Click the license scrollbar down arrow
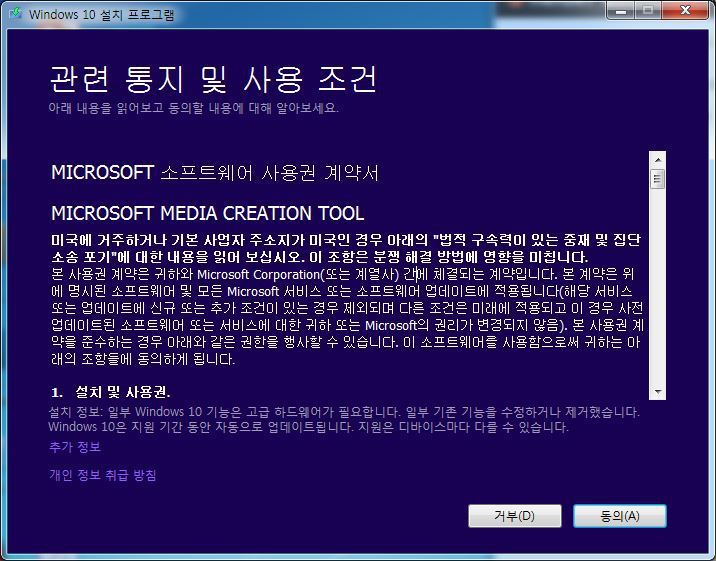716x561 pixels. point(658,392)
